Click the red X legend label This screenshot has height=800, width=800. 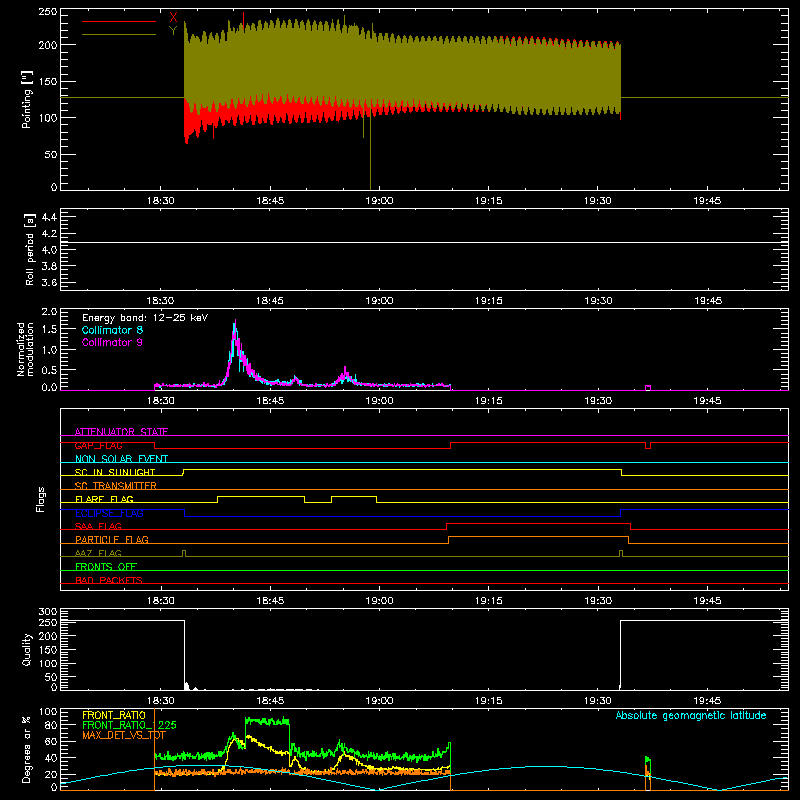[173, 18]
